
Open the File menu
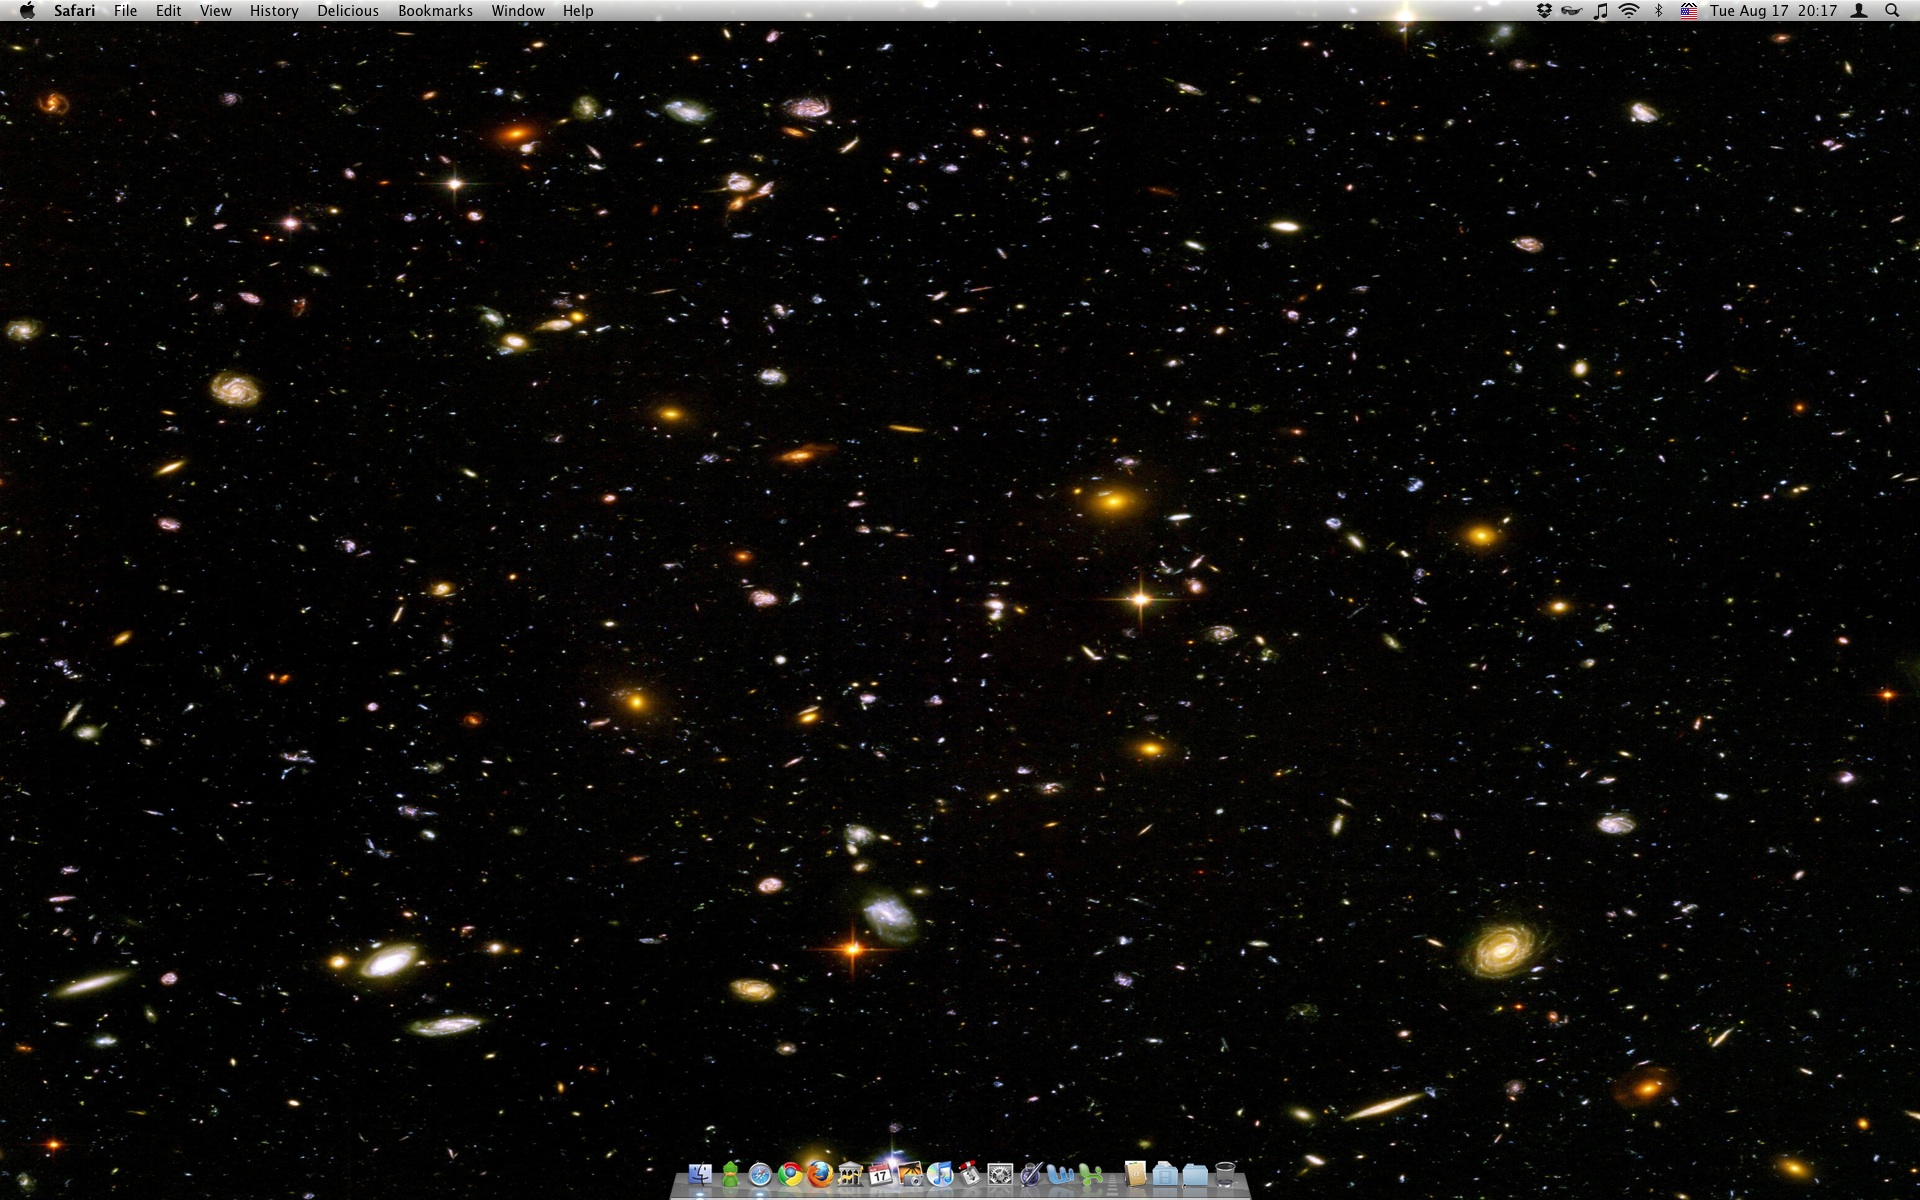click(126, 11)
